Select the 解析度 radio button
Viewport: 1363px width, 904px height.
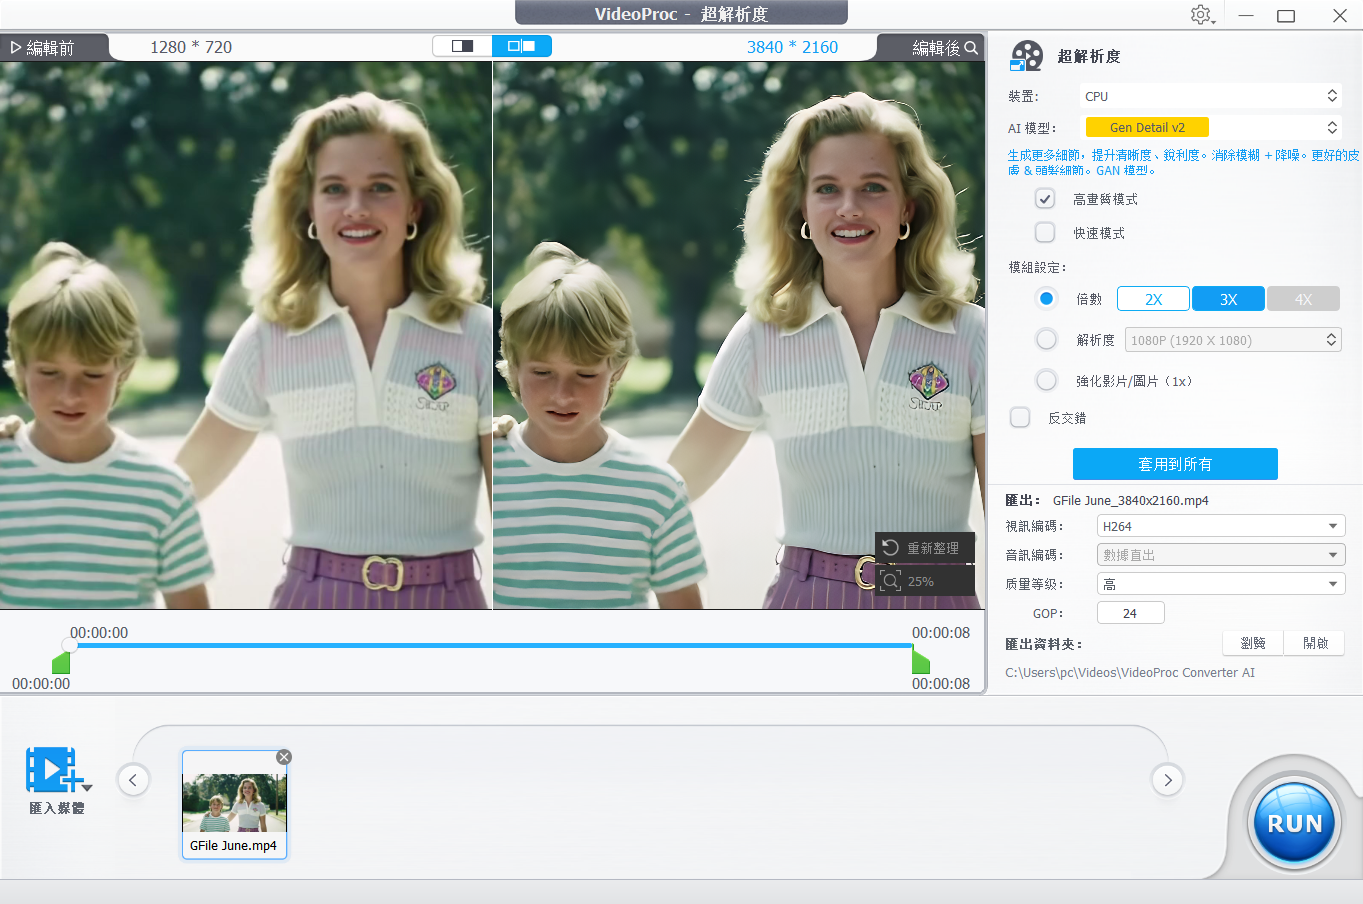tap(1046, 339)
